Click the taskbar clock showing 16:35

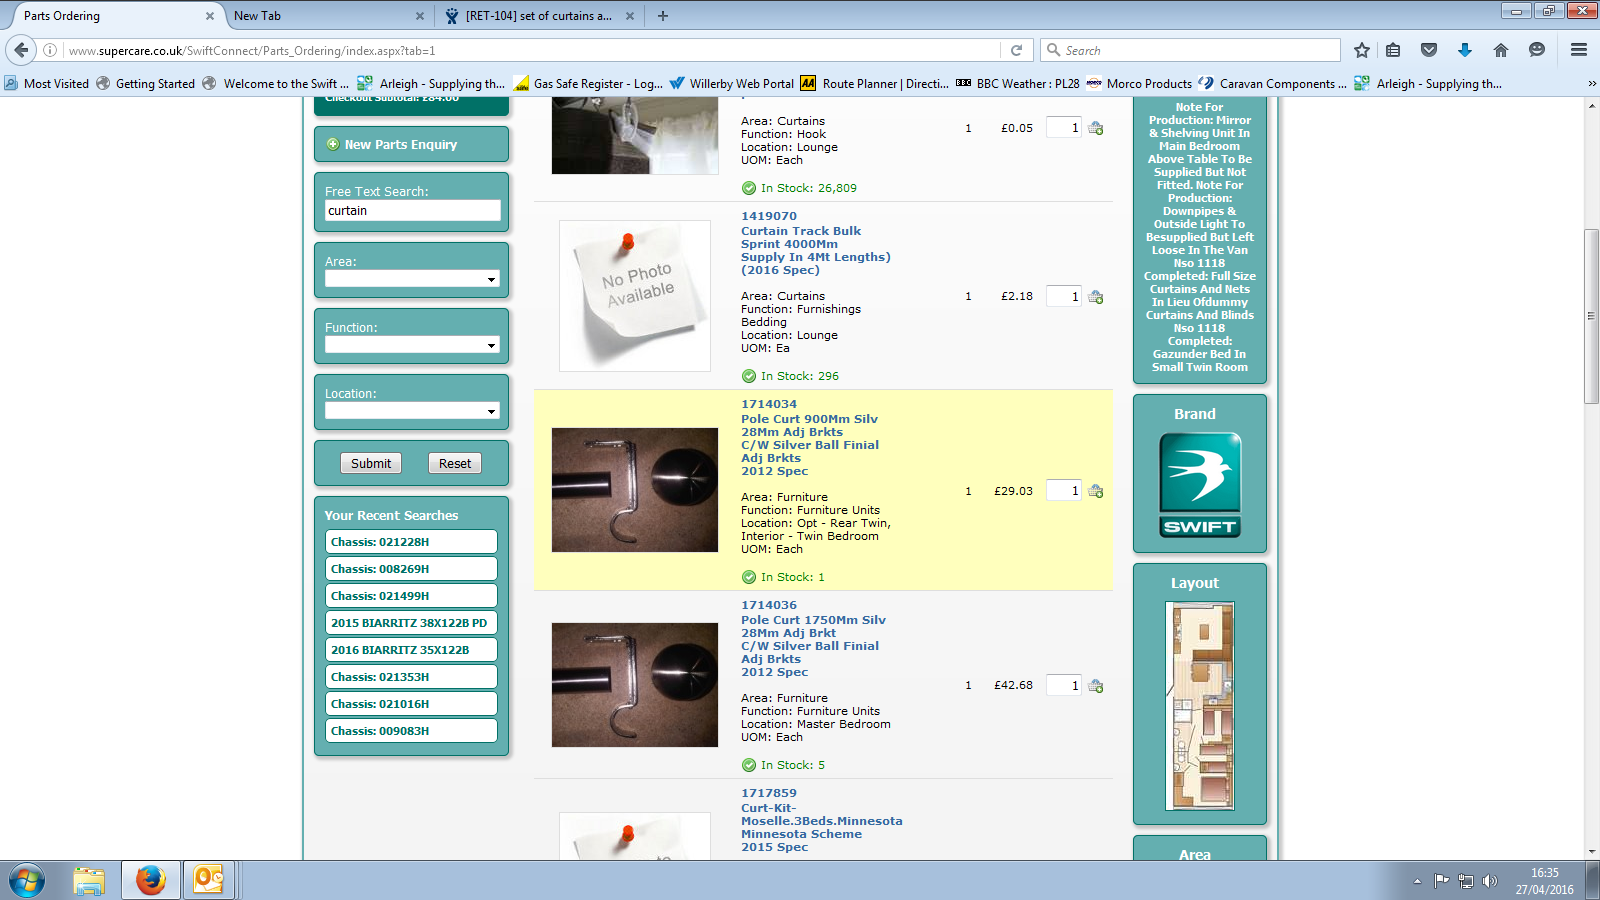[x=1544, y=881]
